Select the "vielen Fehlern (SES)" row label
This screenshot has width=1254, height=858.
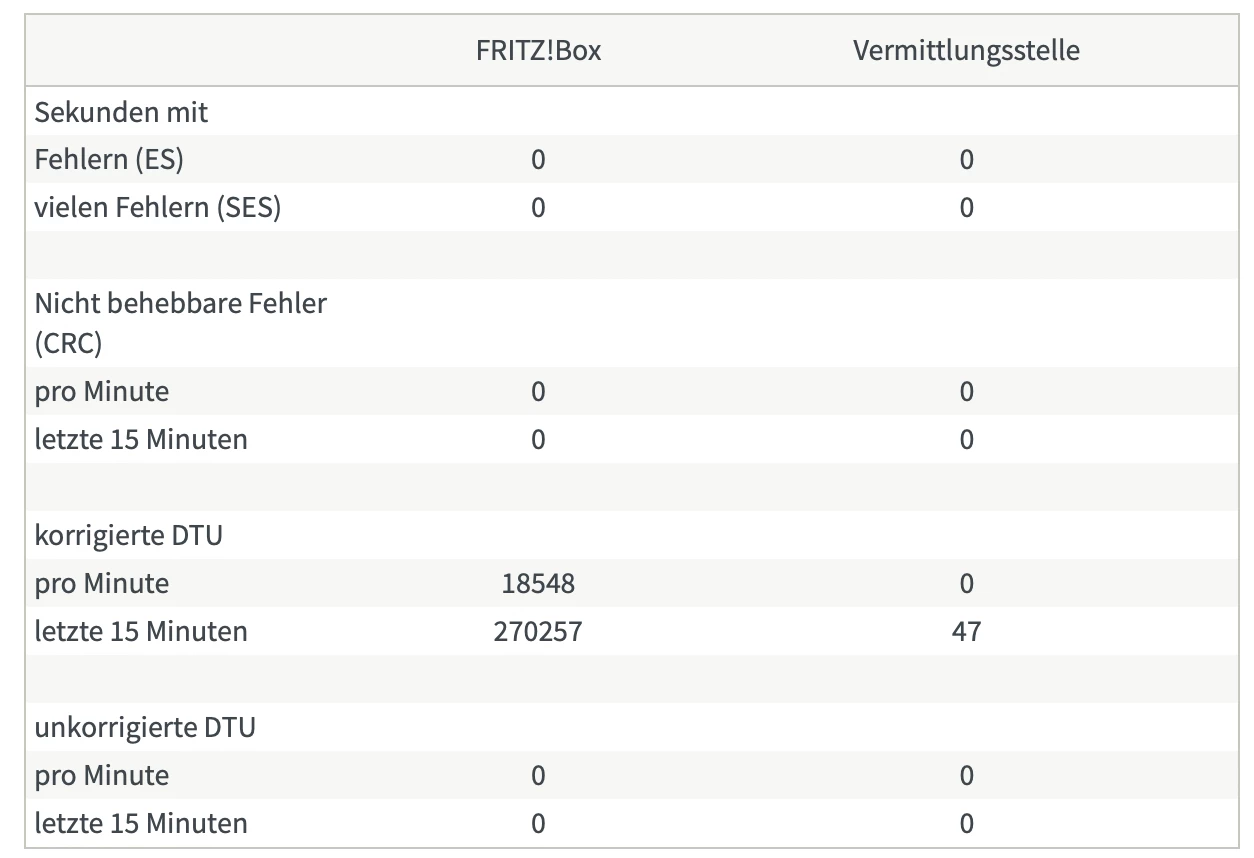pos(157,208)
